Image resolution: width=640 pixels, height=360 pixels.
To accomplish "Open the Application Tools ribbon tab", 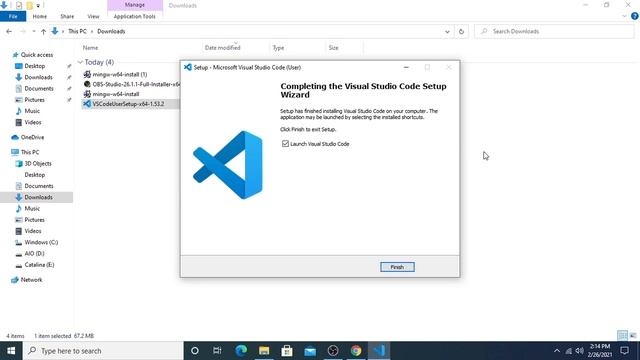I will pos(135,16).
